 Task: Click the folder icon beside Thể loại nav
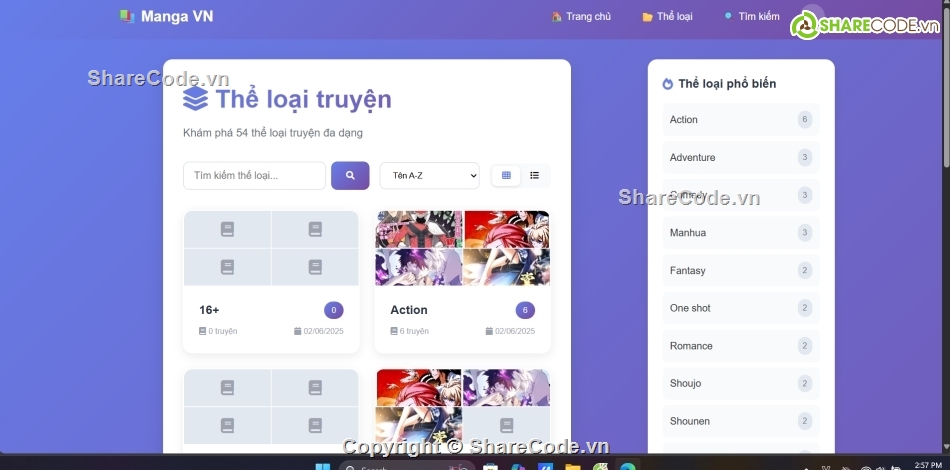tap(648, 17)
